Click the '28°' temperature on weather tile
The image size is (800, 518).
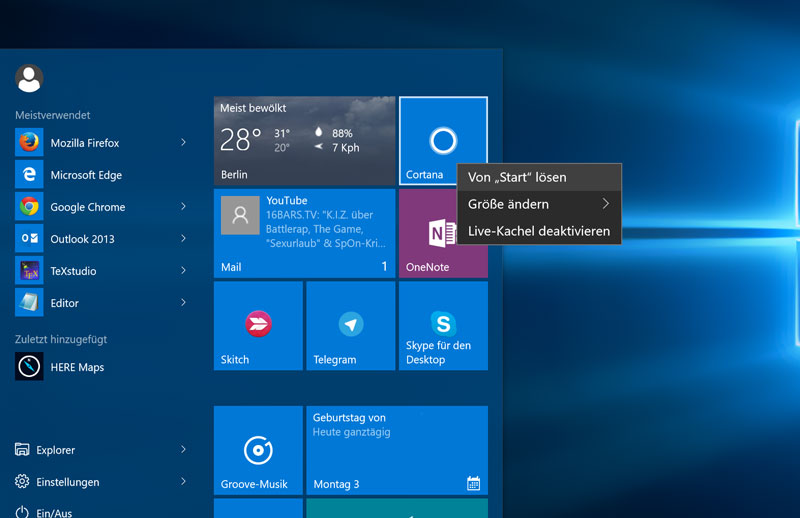coord(240,140)
